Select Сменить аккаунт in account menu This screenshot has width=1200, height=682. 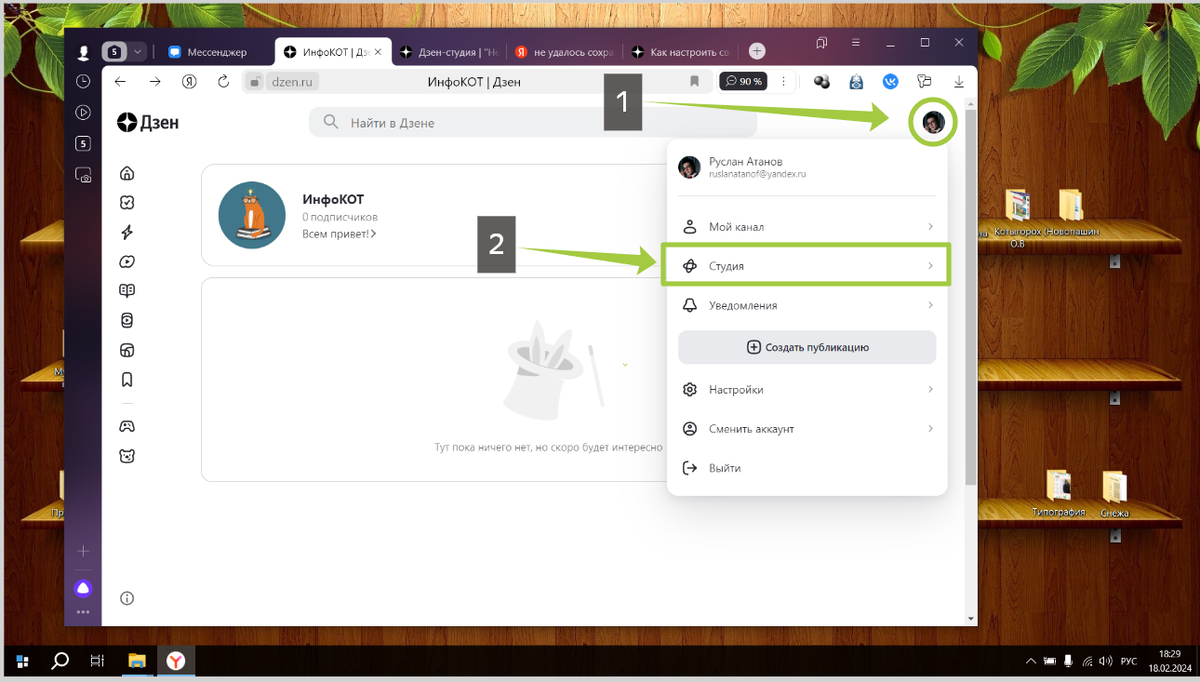pos(807,428)
